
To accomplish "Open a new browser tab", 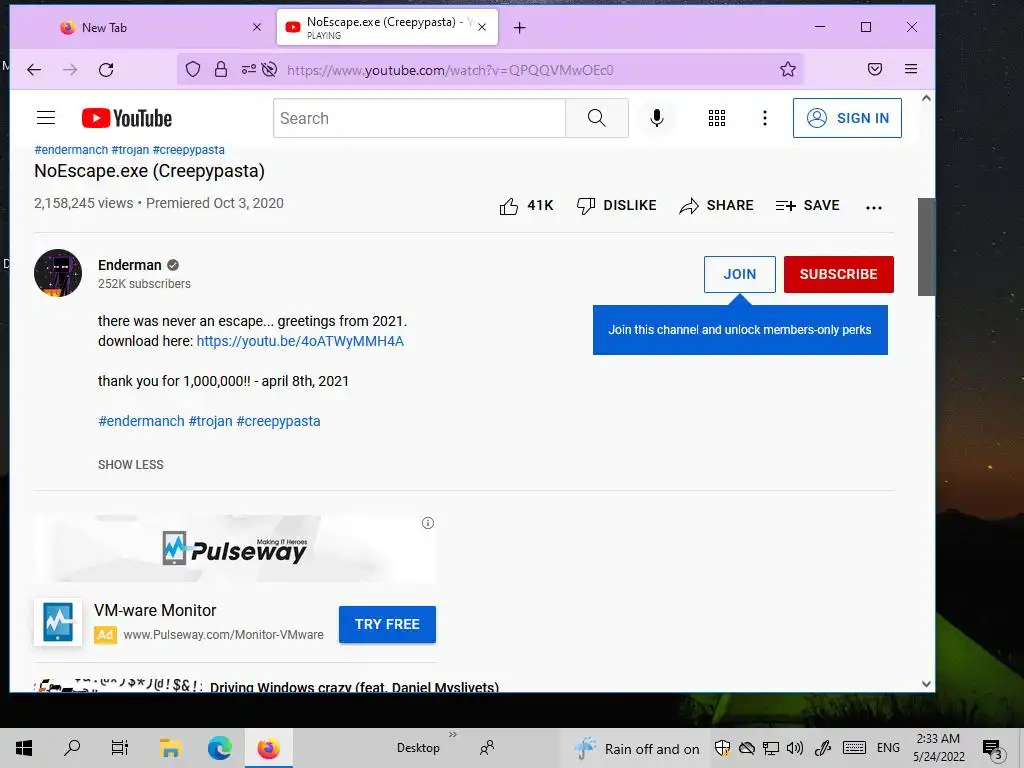I will 520,27.
